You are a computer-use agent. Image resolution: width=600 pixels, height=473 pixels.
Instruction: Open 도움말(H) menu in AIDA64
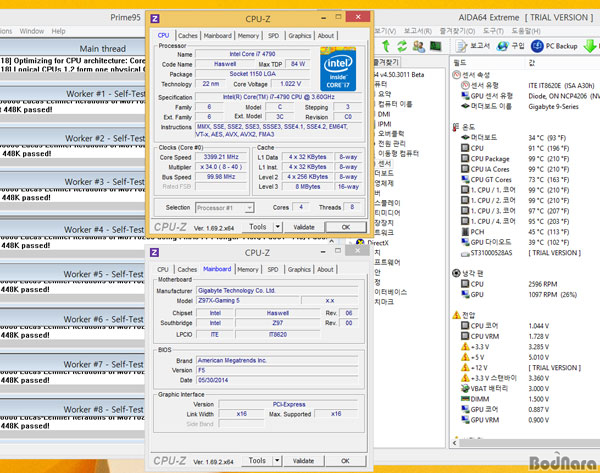[526, 31]
